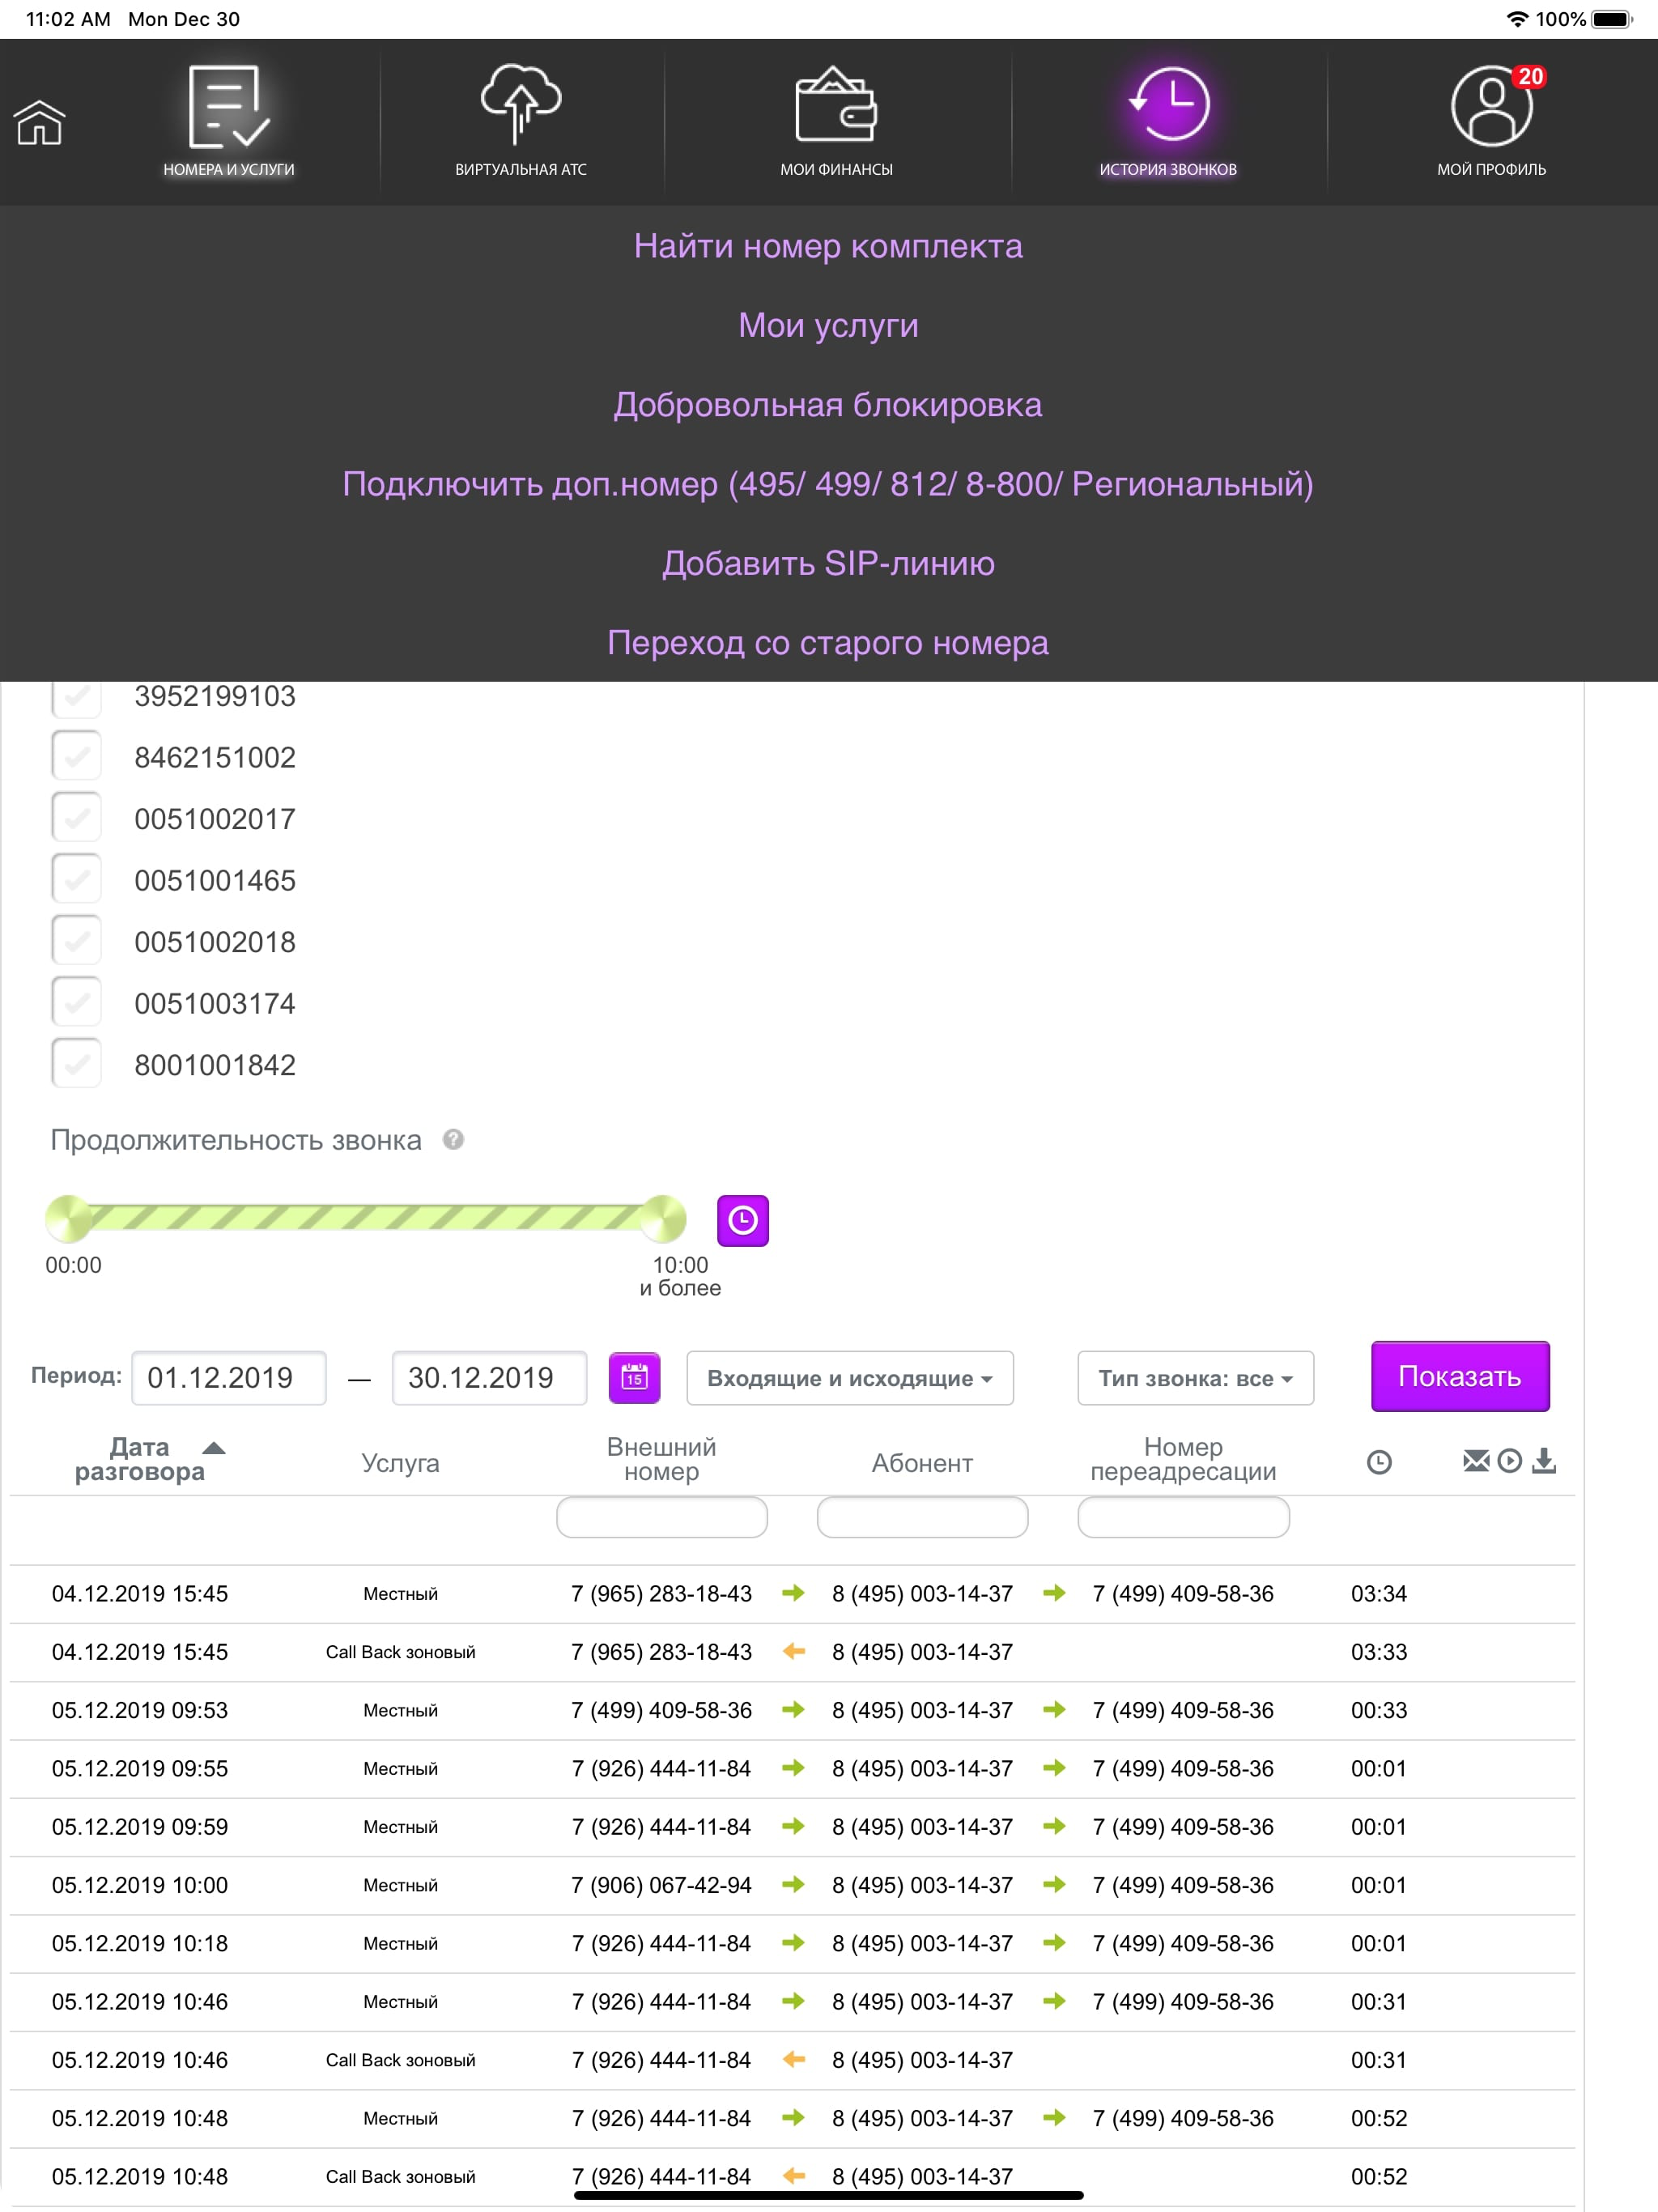Click duration 03:34 in first row
Image resolution: width=1658 pixels, height=2212 pixels.
(x=1379, y=1594)
